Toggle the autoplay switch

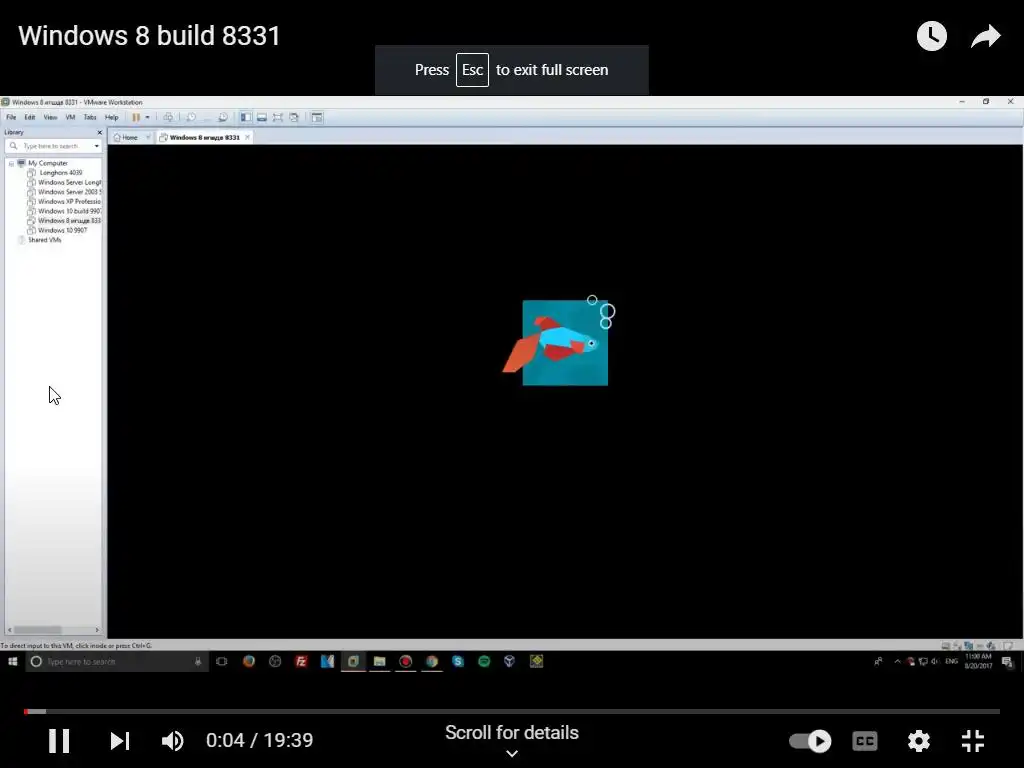click(x=810, y=741)
